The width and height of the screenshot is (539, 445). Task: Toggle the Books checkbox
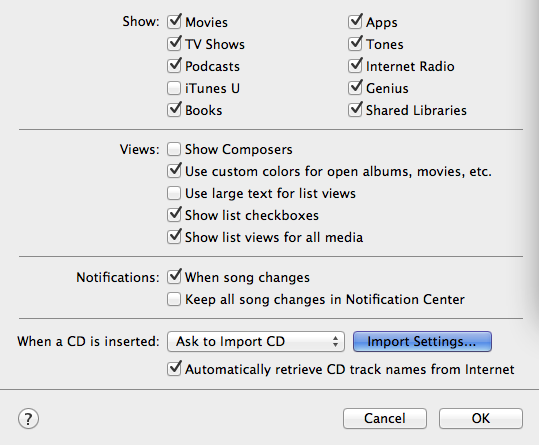click(x=174, y=110)
